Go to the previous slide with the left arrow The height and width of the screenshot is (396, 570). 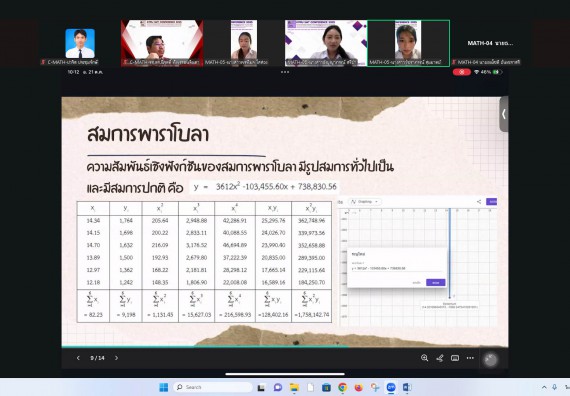(x=78, y=358)
